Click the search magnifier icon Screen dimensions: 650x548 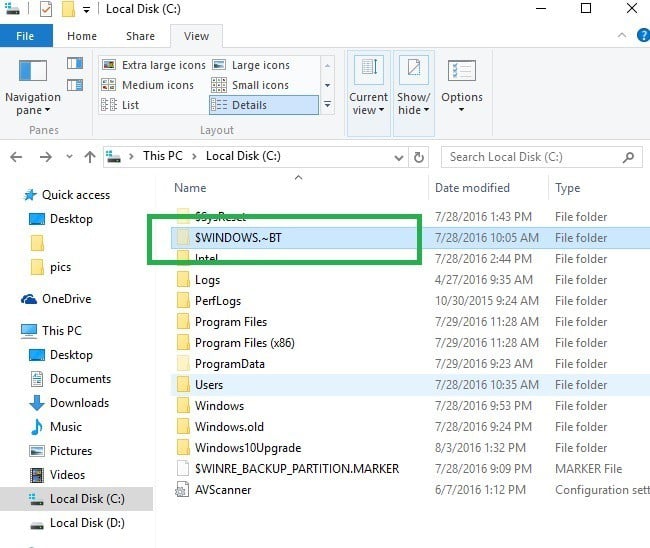[628, 157]
